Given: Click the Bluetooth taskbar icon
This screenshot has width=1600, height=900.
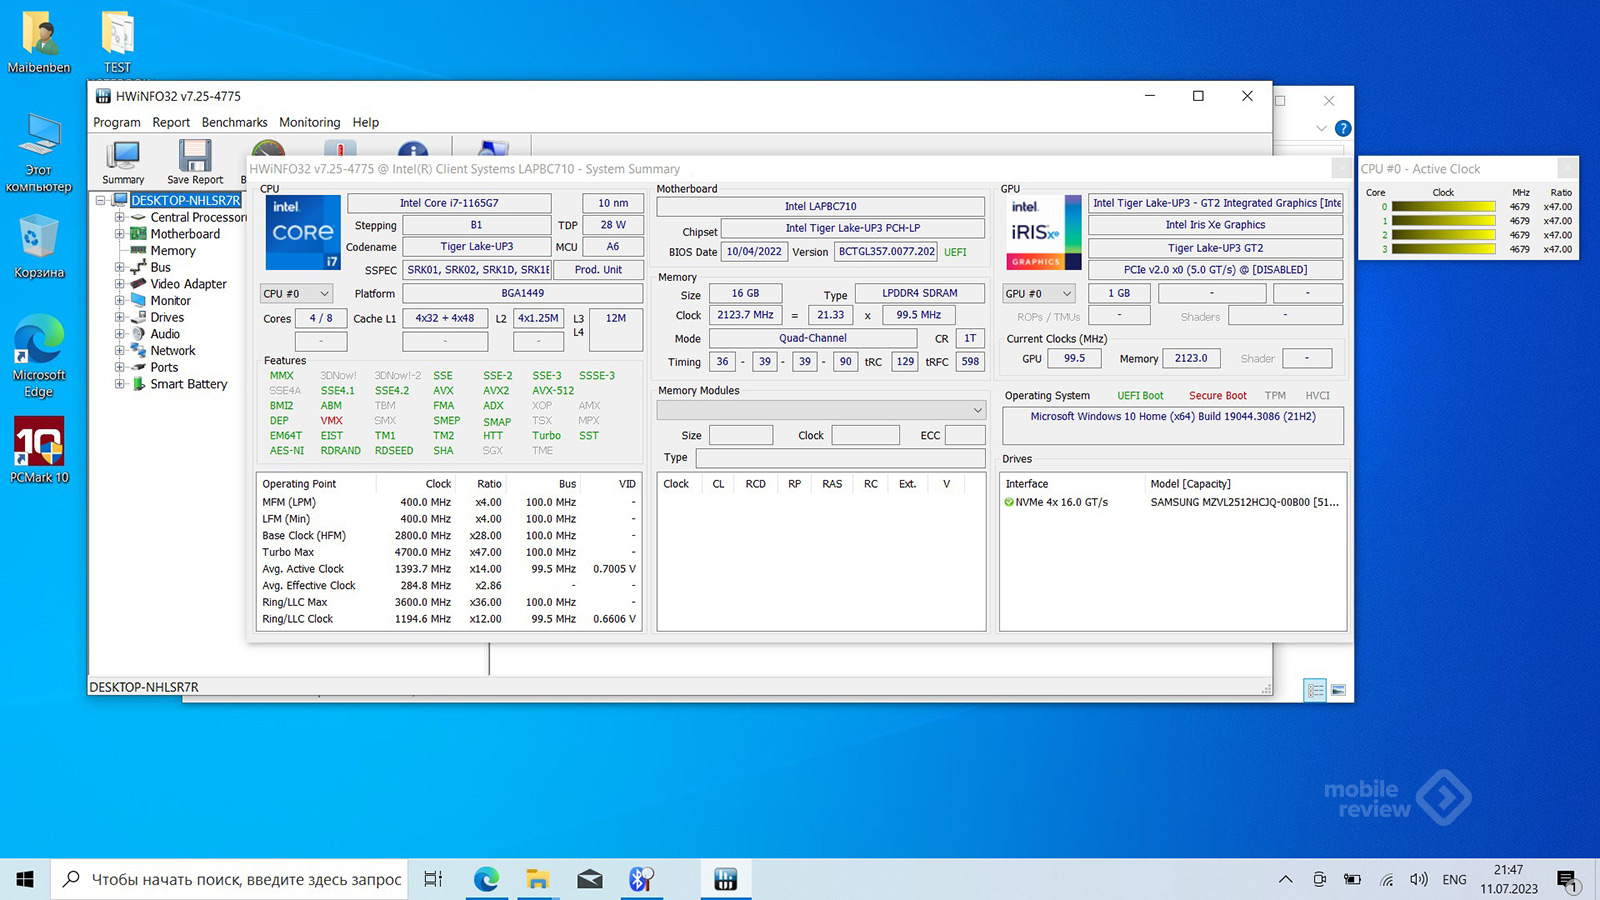Looking at the screenshot, I should (641, 879).
